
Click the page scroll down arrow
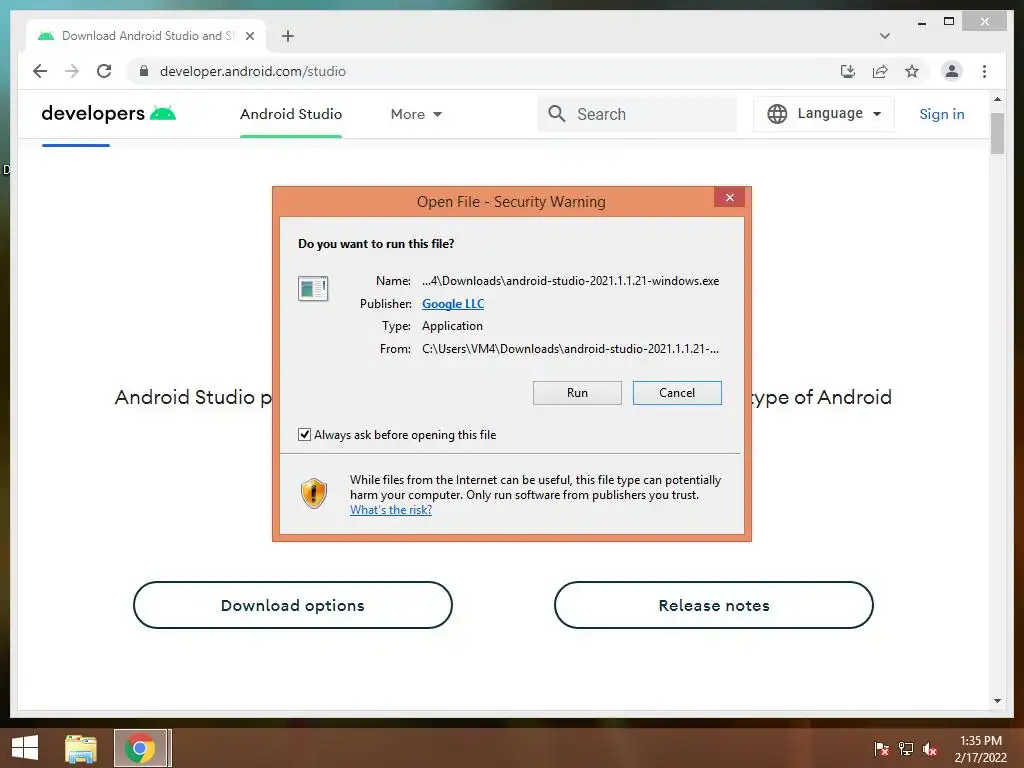[x=997, y=701]
